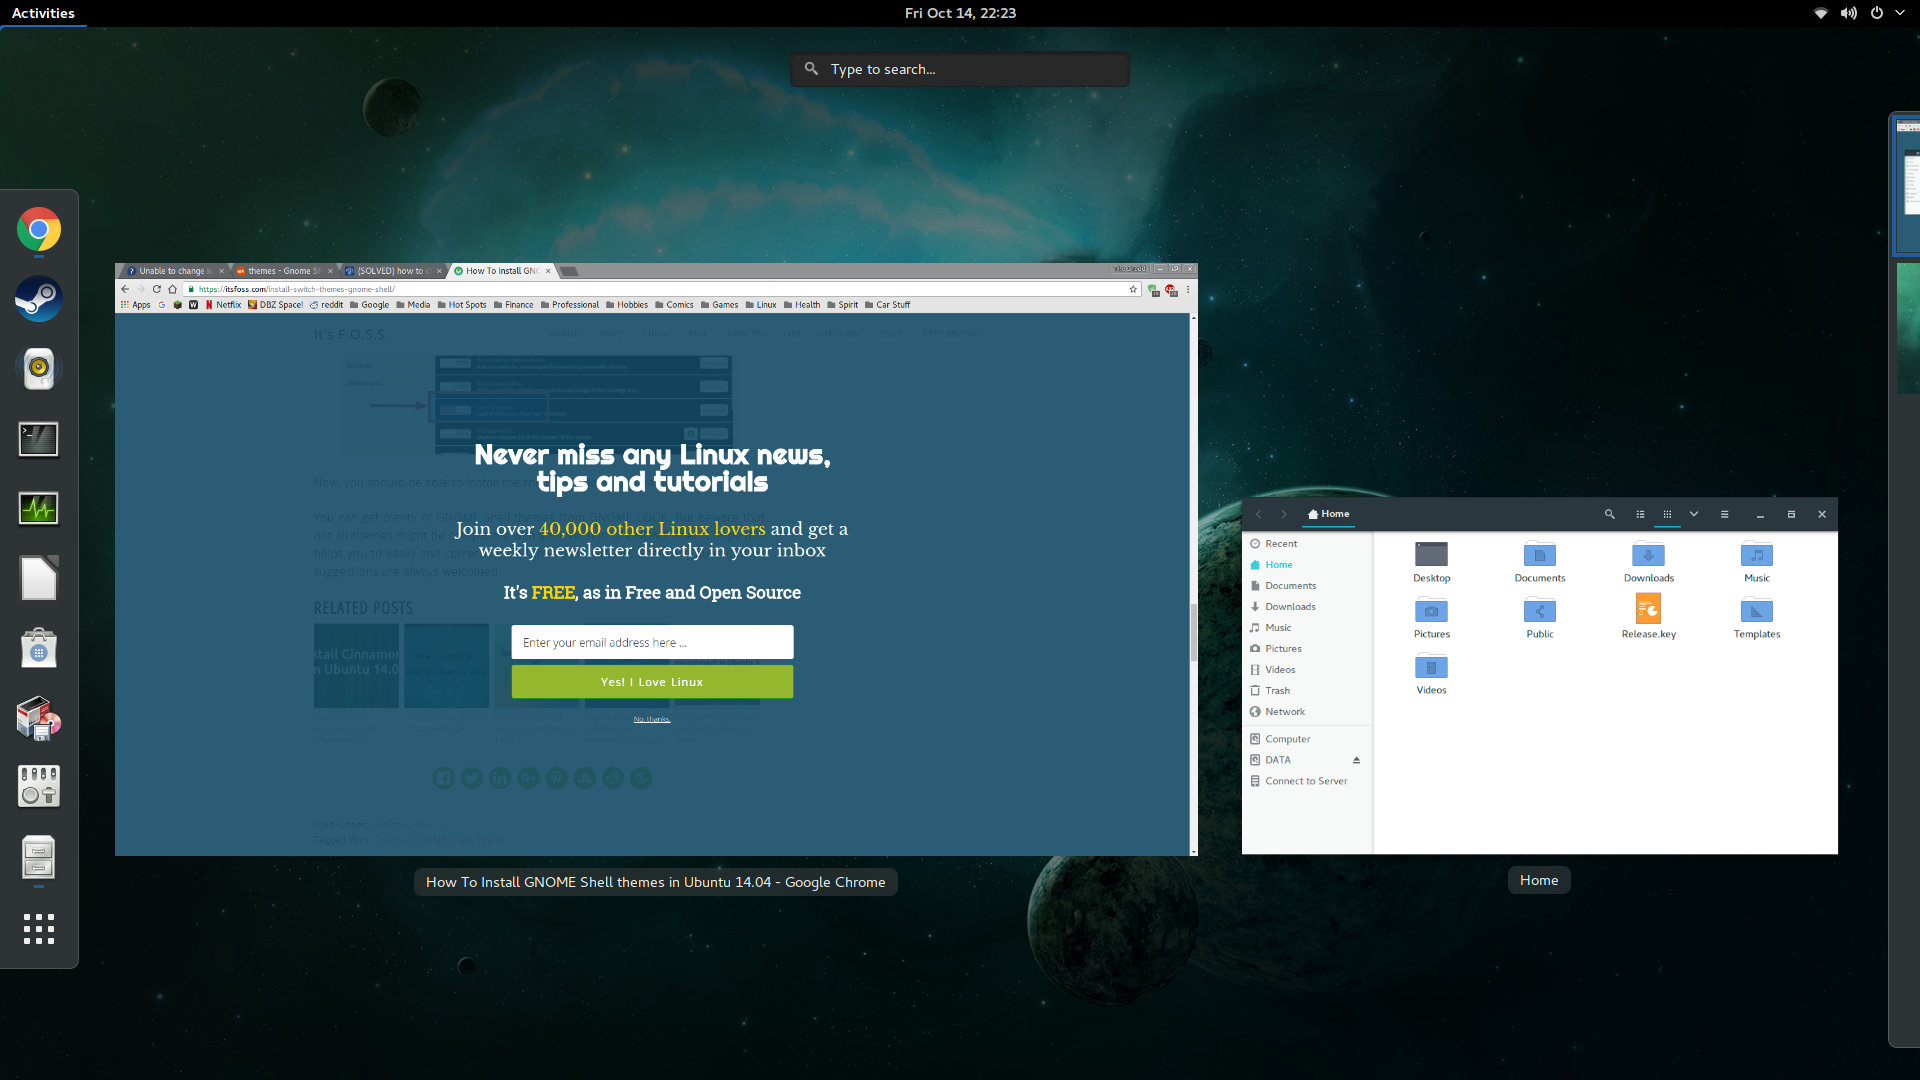Open the Files hamburger menu

tap(1724, 514)
